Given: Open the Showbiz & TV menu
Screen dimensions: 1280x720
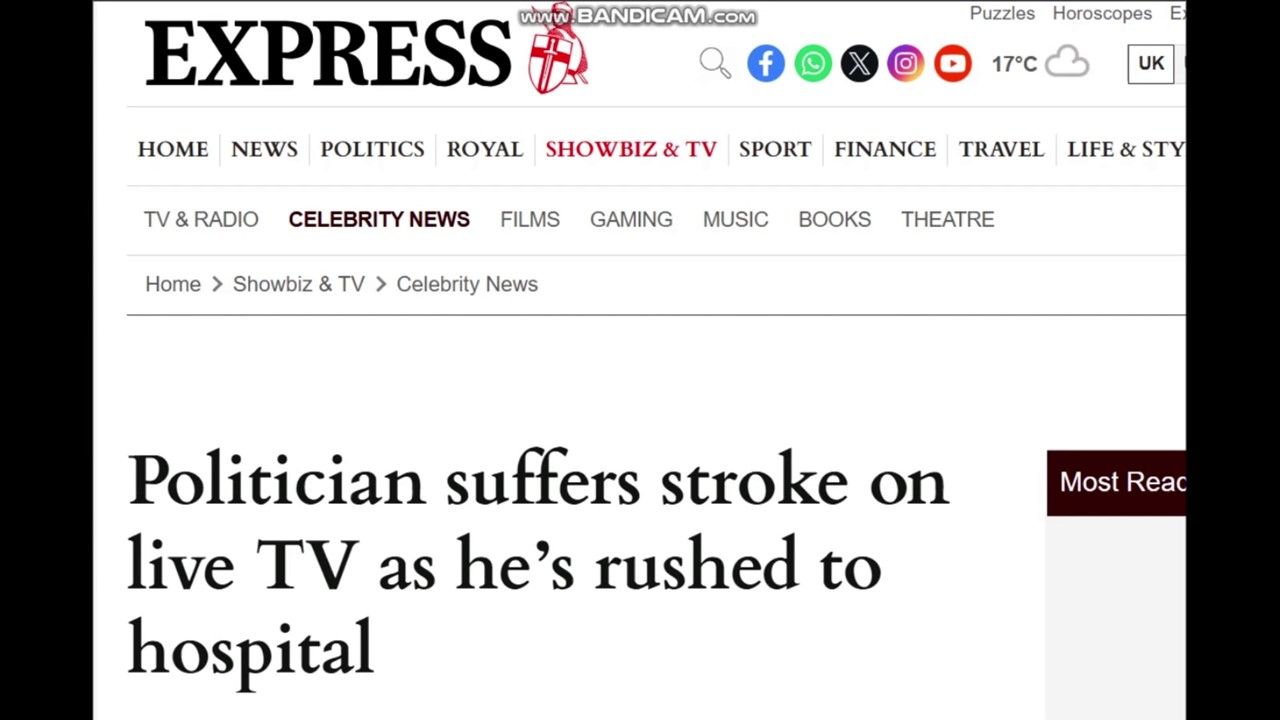Looking at the screenshot, I should (x=631, y=149).
